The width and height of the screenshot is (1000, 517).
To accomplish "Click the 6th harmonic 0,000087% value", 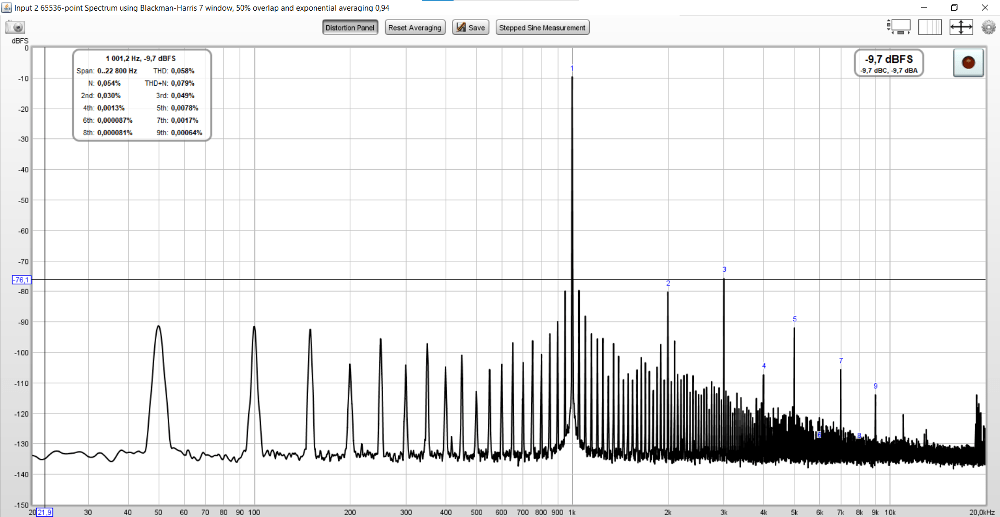I will tap(115, 120).
